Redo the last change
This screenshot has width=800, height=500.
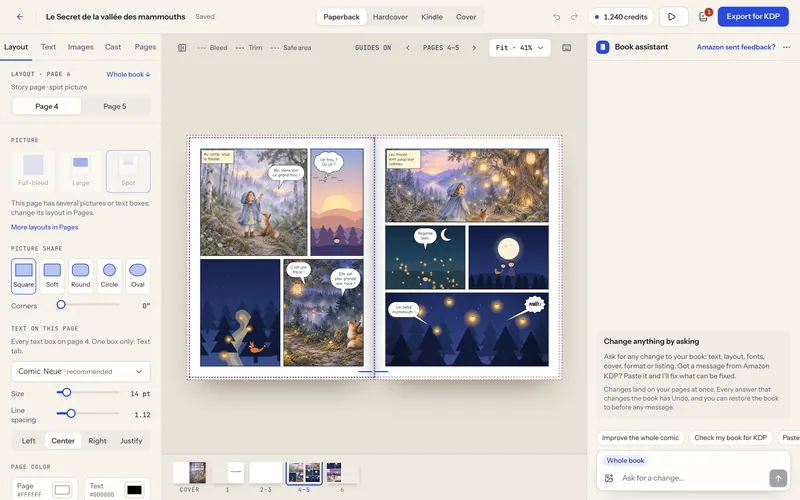point(574,16)
